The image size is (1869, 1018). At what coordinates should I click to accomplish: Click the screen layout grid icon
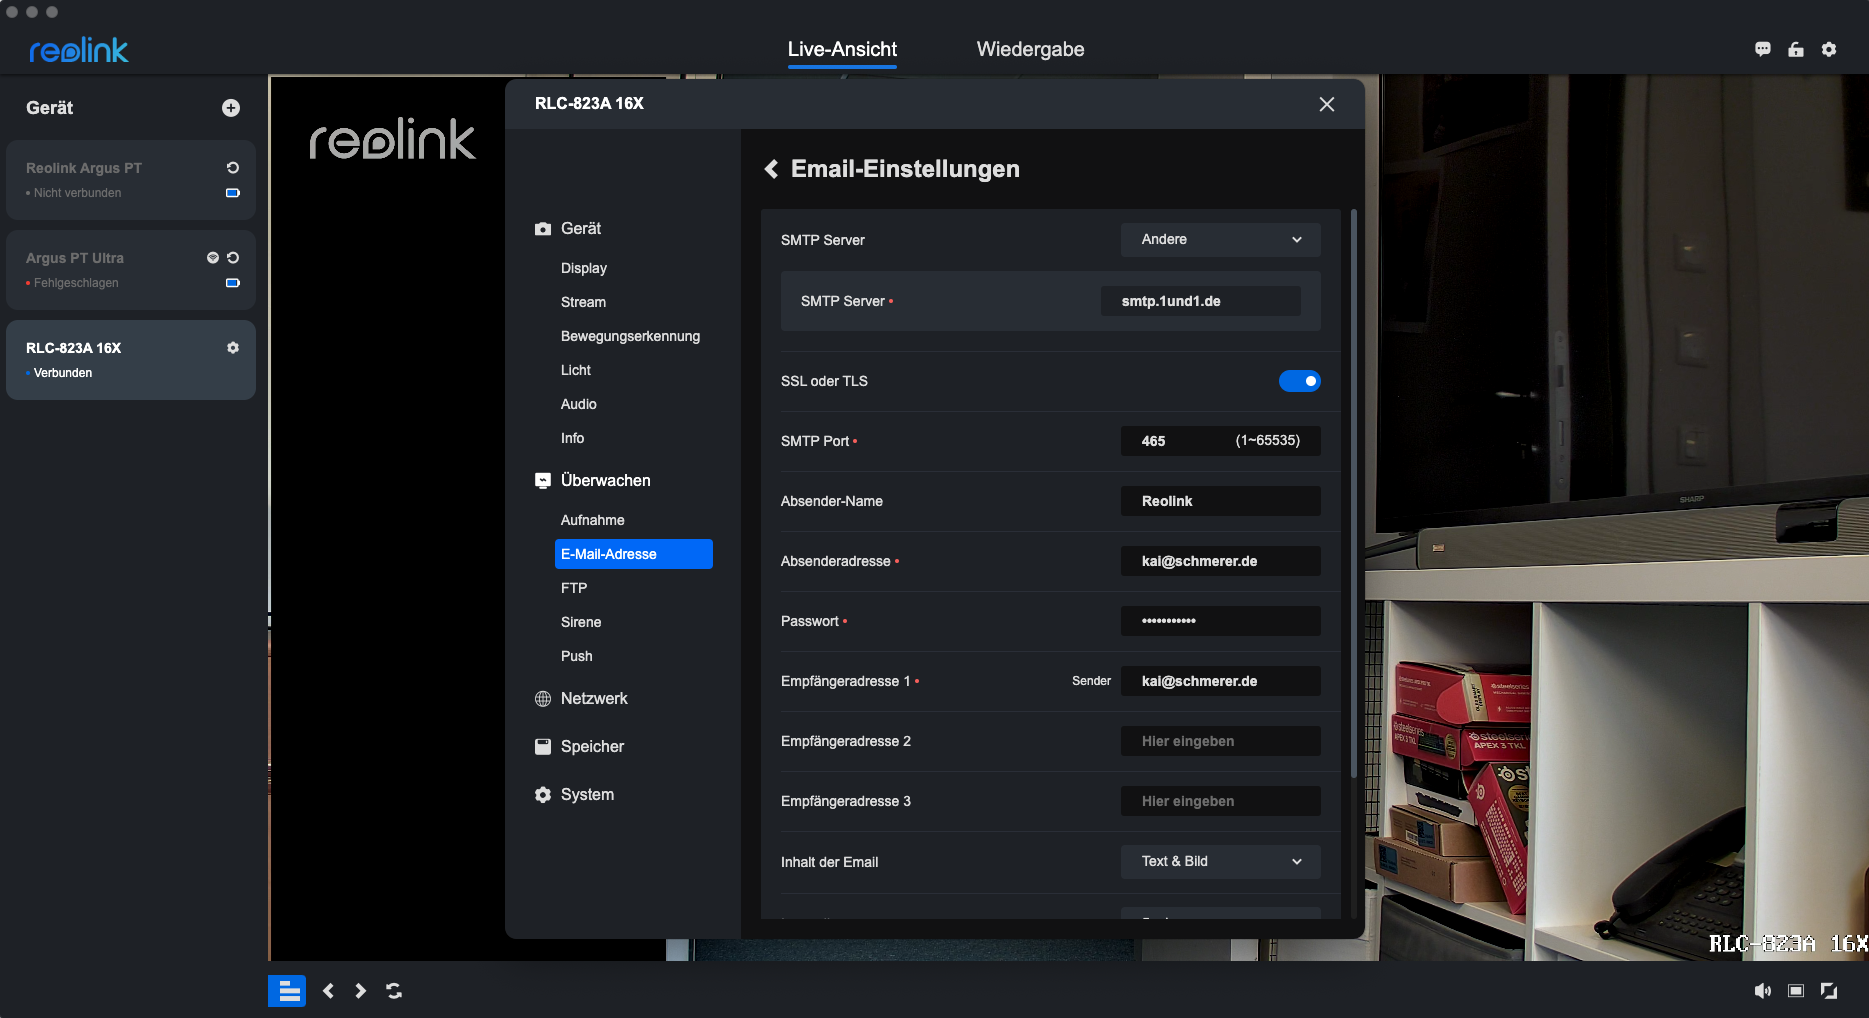click(x=287, y=991)
